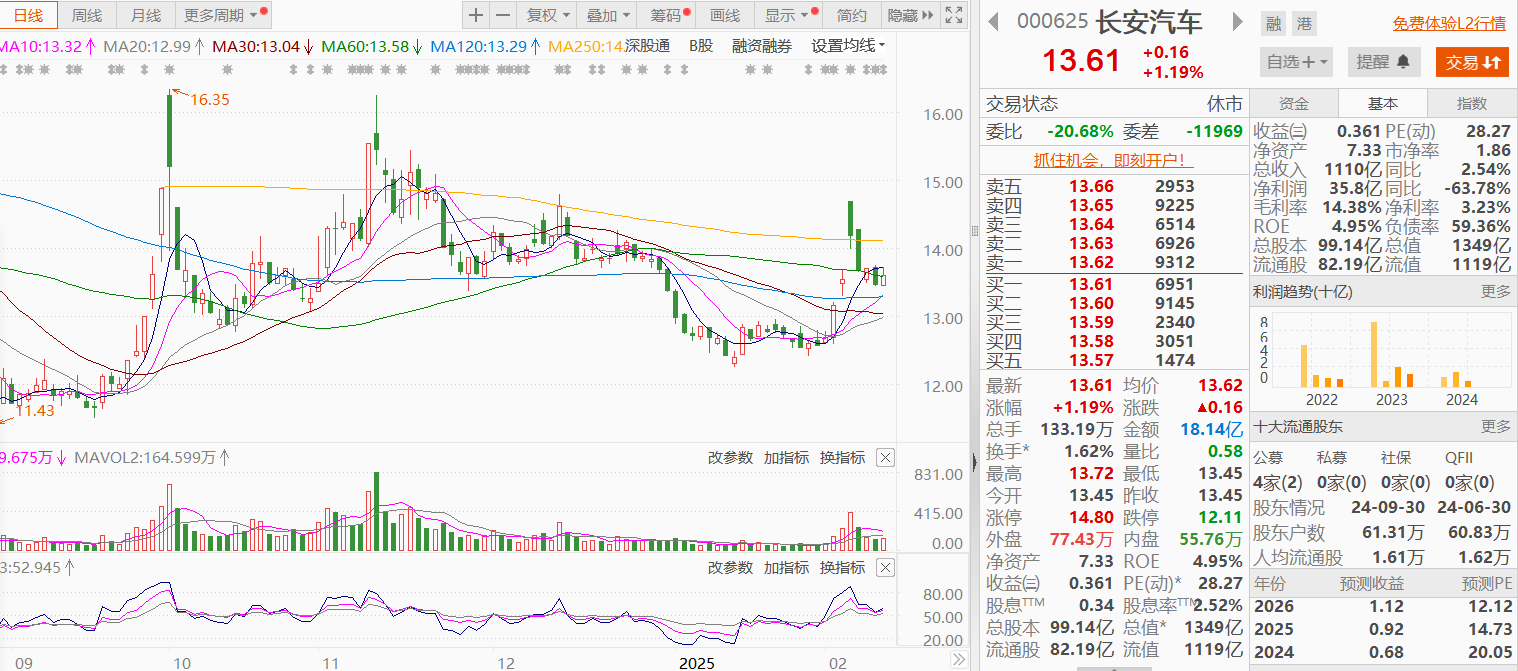Collapse the side panel using divider arrow
Viewport: 1518px width, 671px height.
974,460
